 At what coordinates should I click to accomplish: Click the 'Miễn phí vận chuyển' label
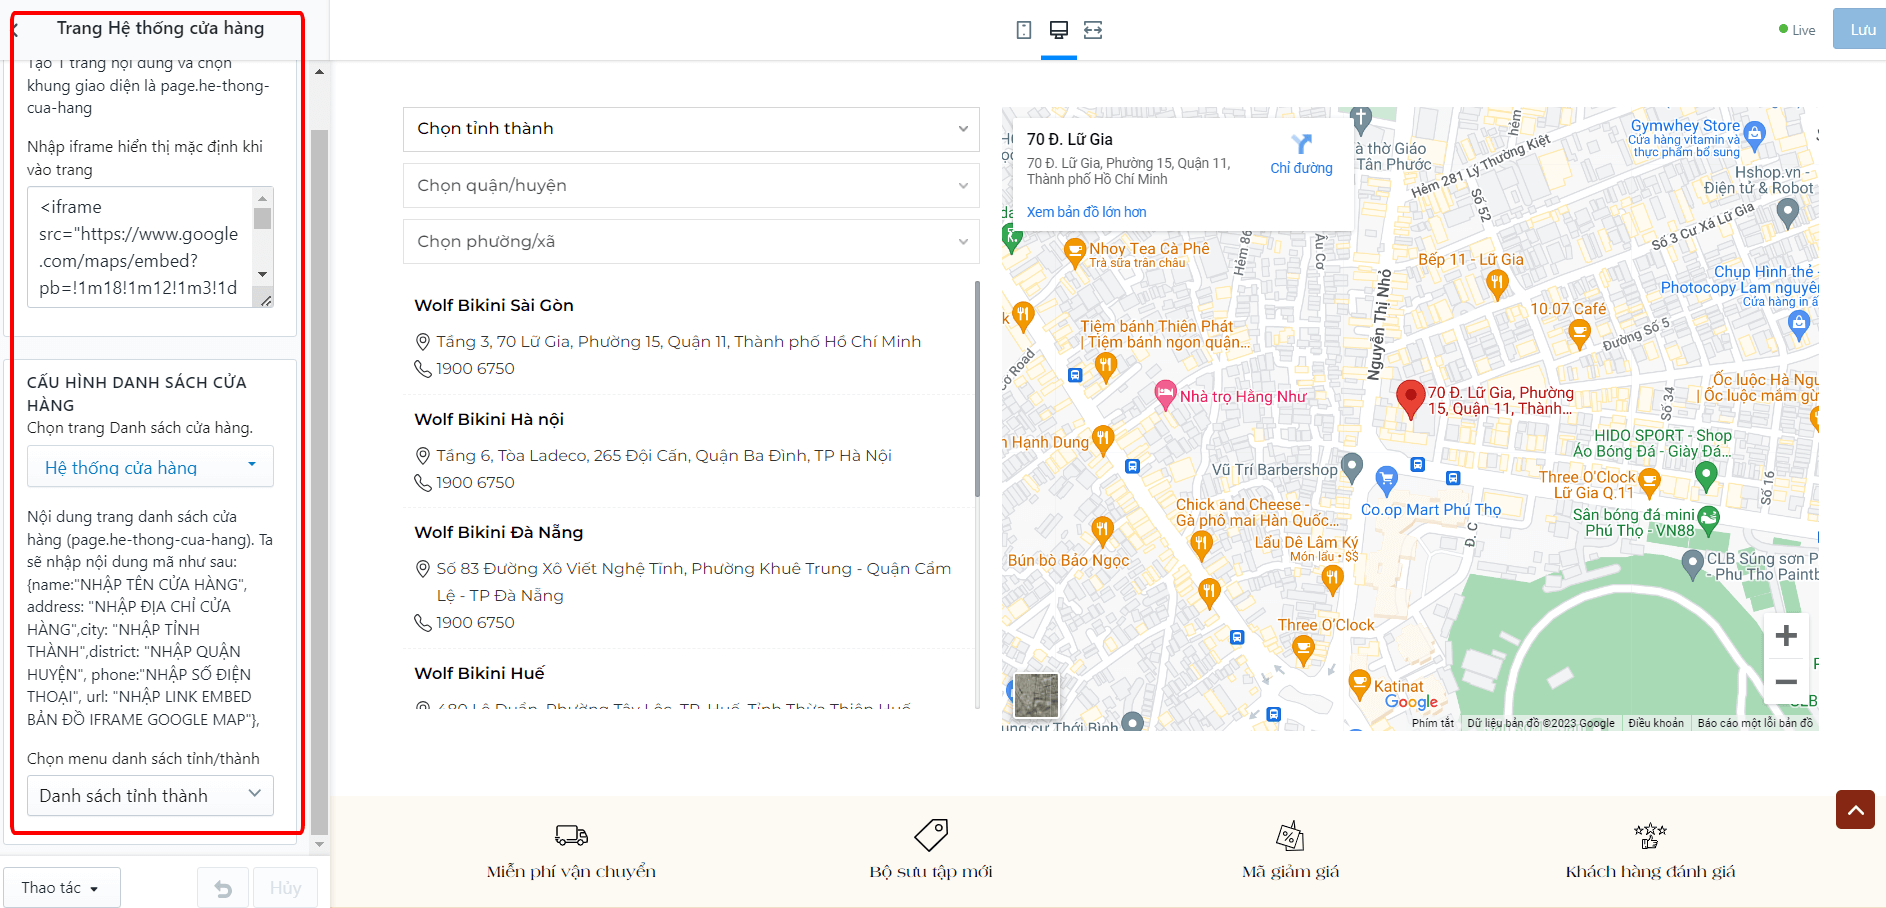point(571,872)
